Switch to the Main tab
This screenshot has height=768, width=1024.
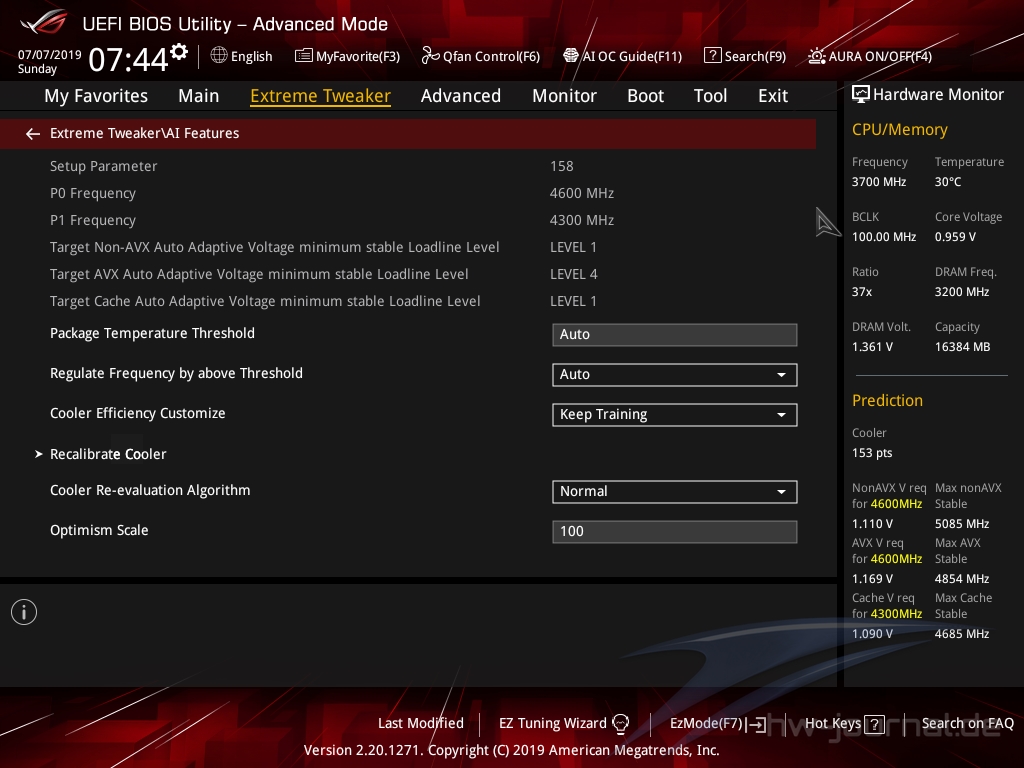(x=199, y=96)
